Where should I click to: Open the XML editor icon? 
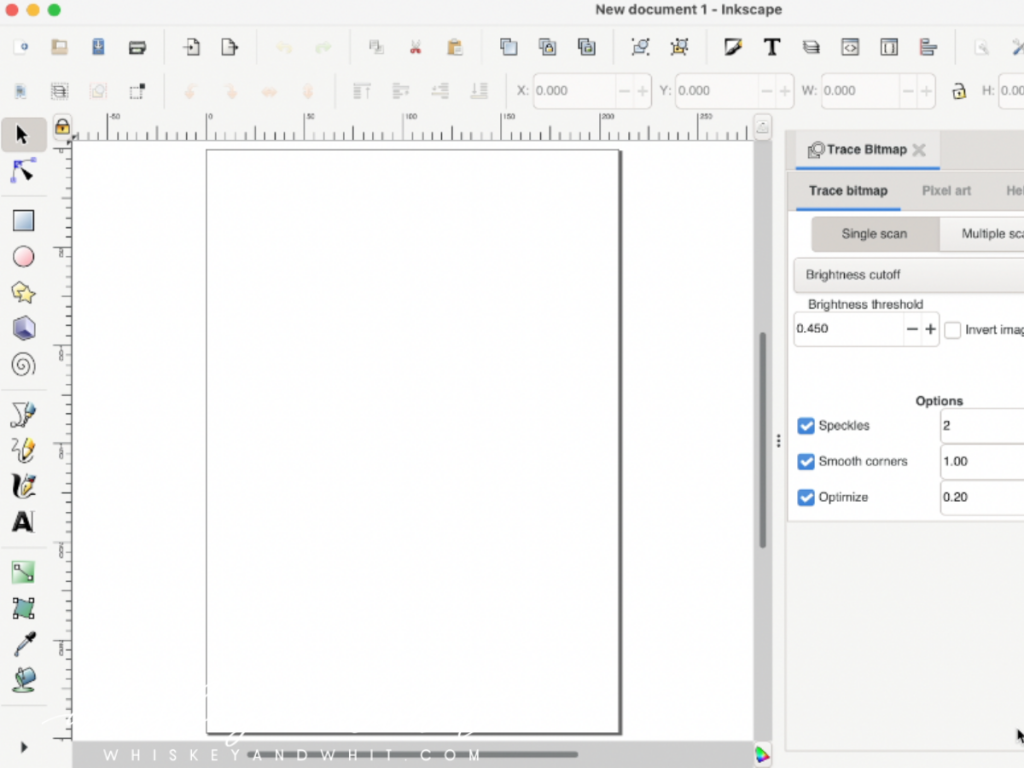pyautogui.click(x=850, y=47)
